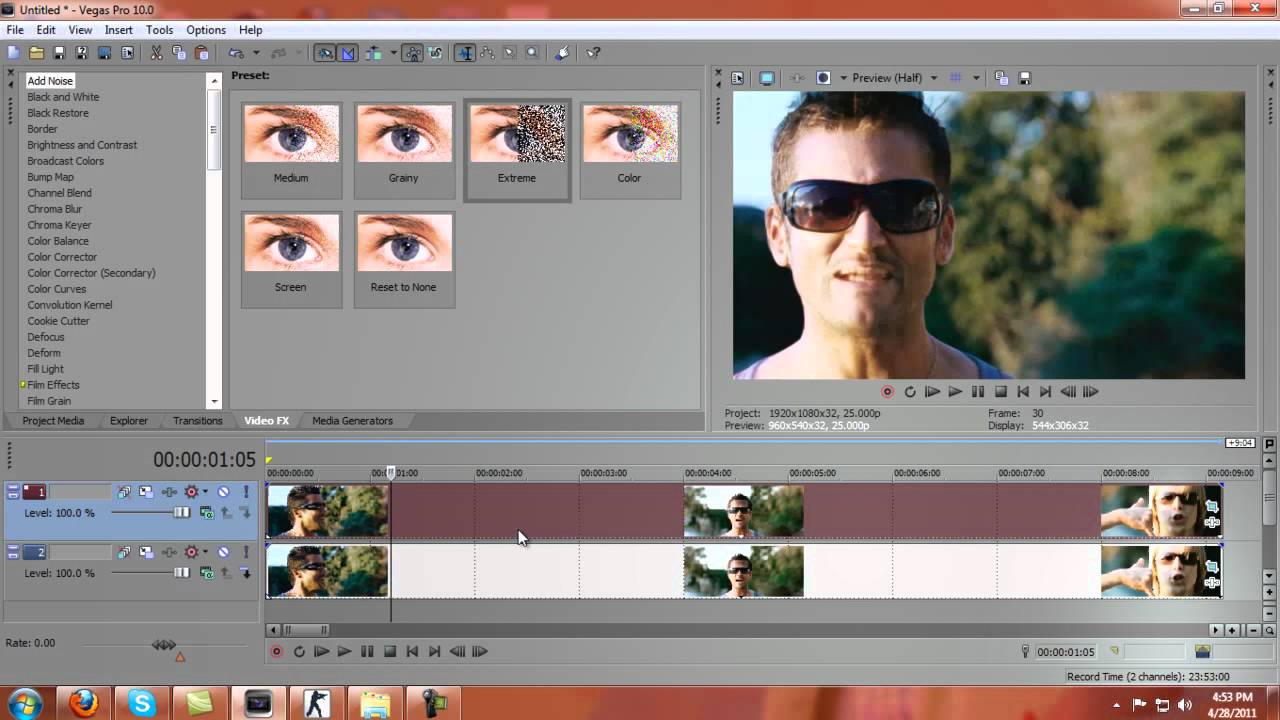Open the Track FX icon on track 1

click(x=168, y=492)
